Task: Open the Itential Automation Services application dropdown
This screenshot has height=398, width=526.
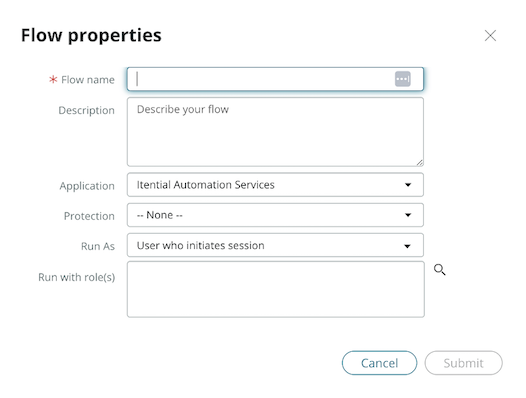Action: click(x=275, y=185)
